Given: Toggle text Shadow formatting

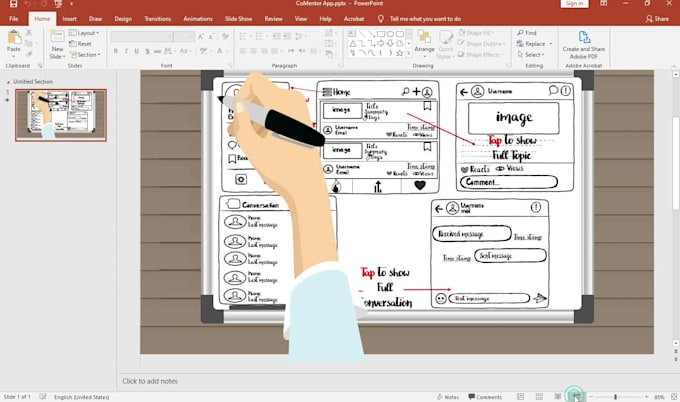Looking at the screenshot, I should tap(147, 51).
